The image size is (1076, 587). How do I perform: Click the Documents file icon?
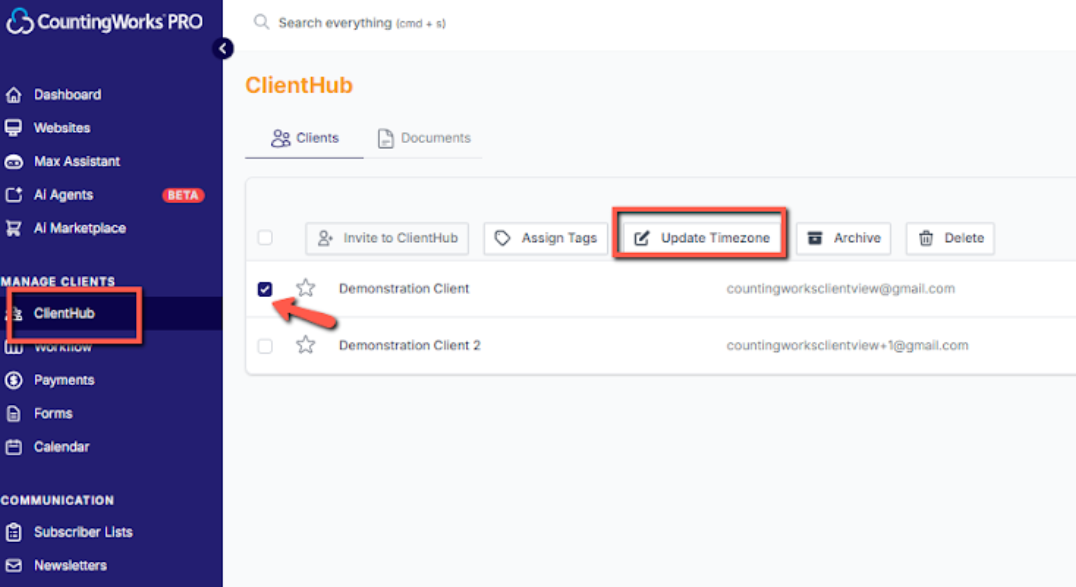(x=386, y=139)
